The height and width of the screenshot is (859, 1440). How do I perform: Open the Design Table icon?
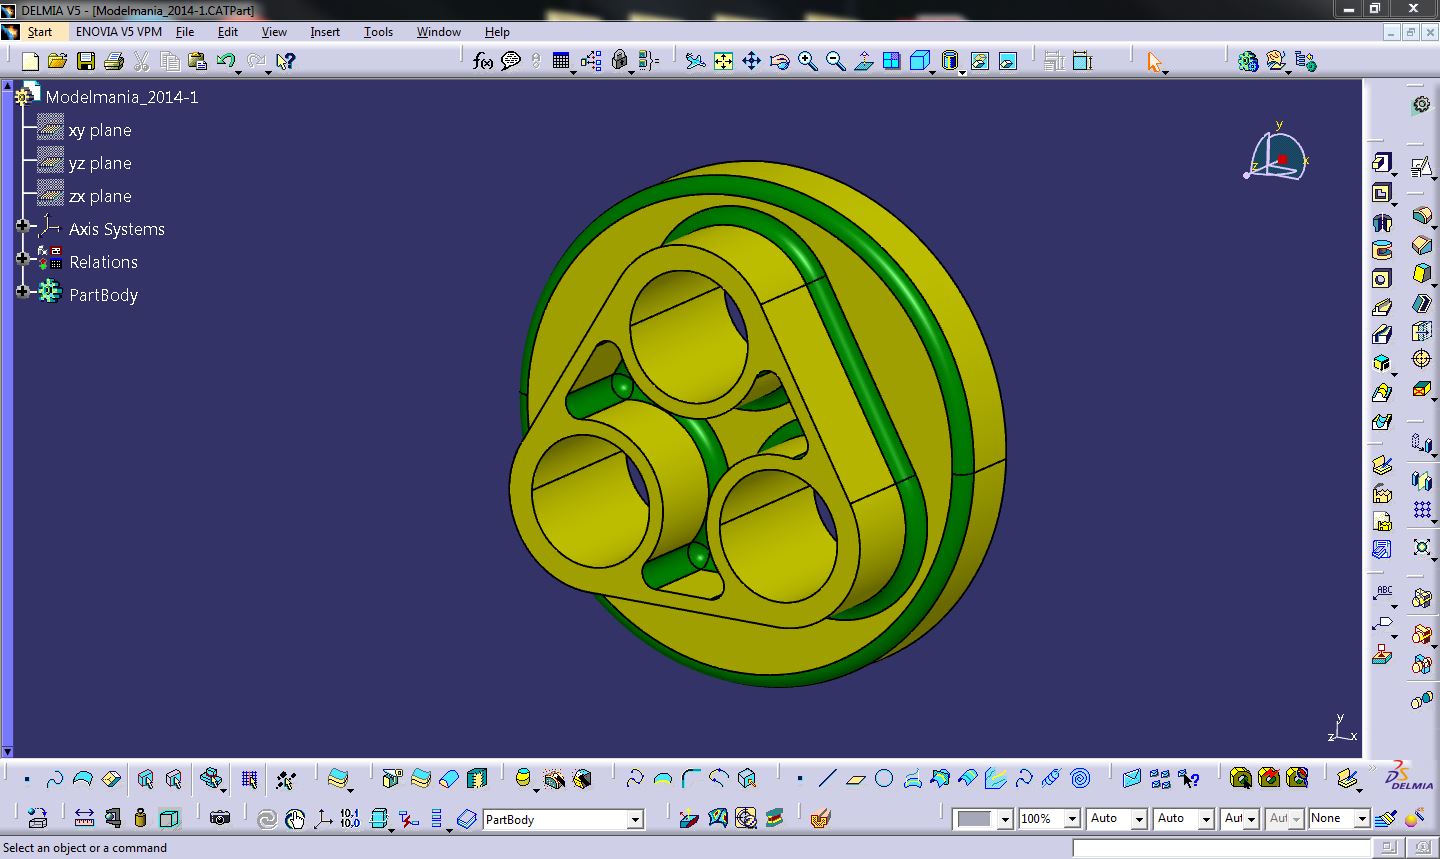(561, 61)
